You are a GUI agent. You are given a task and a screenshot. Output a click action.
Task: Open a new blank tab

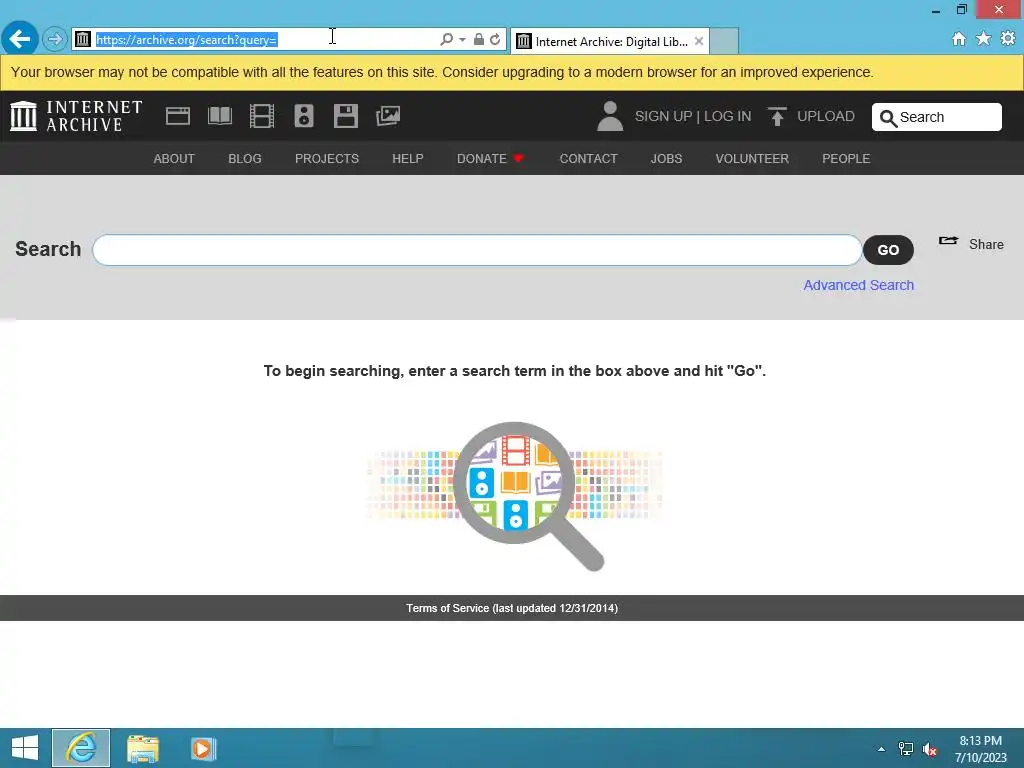(x=724, y=41)
